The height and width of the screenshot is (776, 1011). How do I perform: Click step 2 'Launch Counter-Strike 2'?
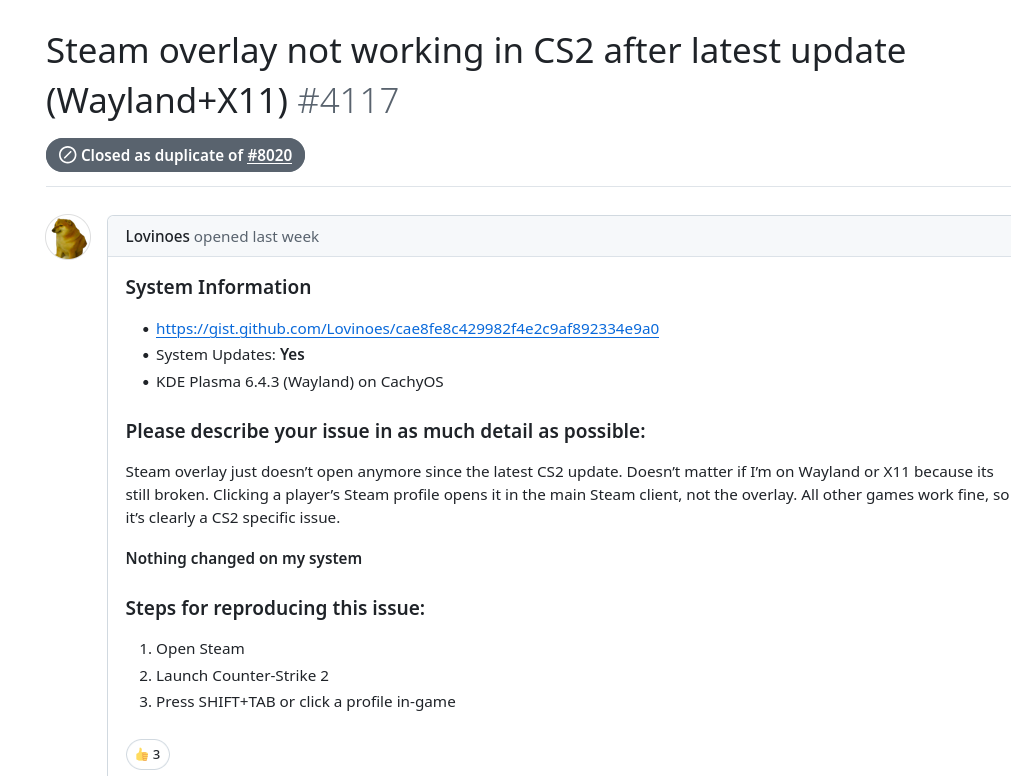click(x=242, y=675)
